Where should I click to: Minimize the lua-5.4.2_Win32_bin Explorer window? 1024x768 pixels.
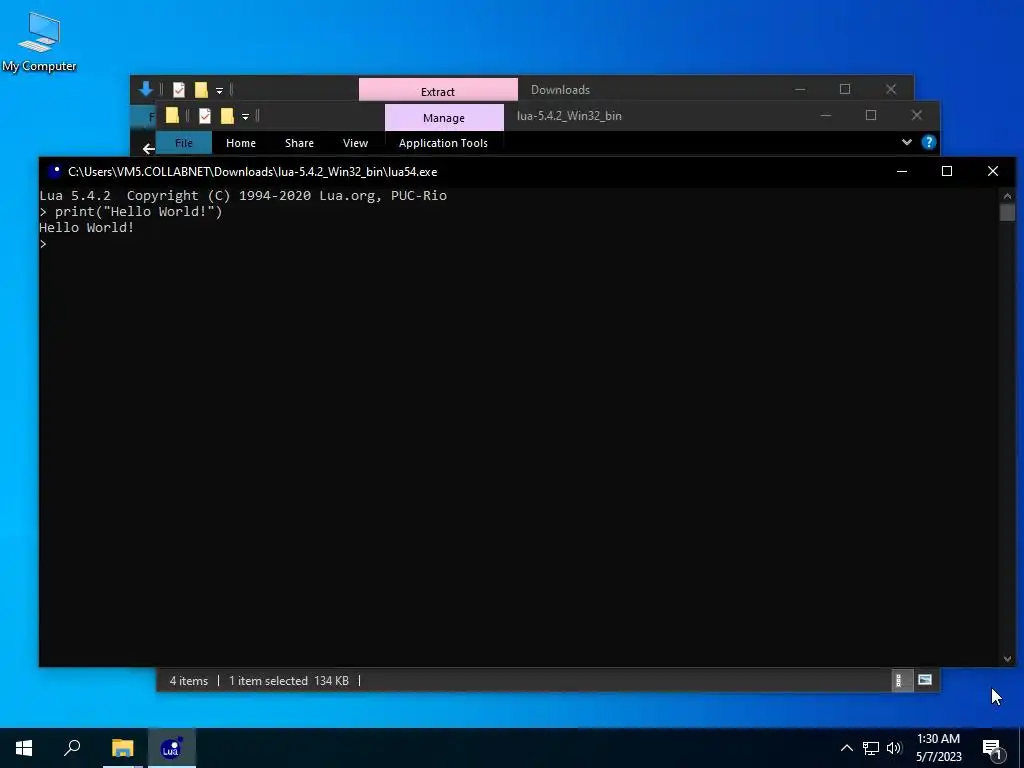tap(826, 116)
